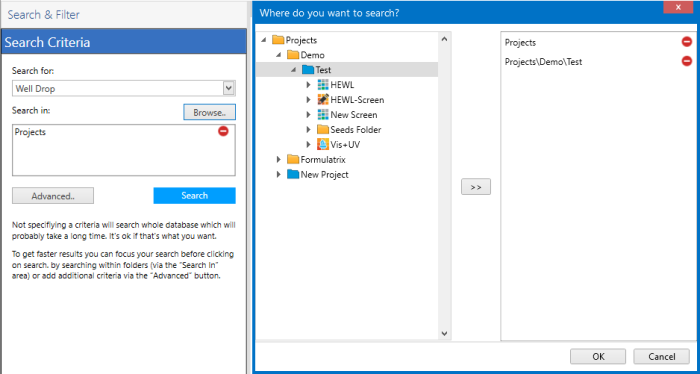Expand the Seeds Folder node
Image resolution: width=700 pixels, height=374 pixels.
[x=308, y=129]
